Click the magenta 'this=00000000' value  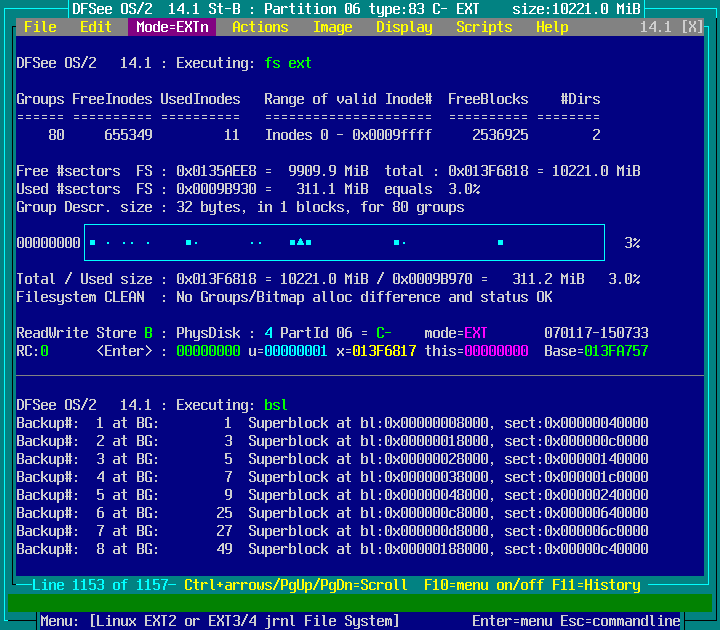476,351
